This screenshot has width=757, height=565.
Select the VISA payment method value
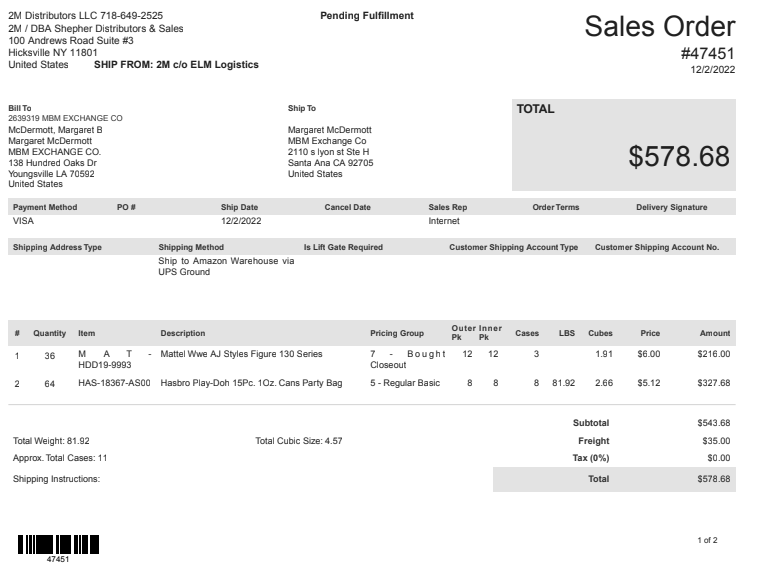pos(23,221)
